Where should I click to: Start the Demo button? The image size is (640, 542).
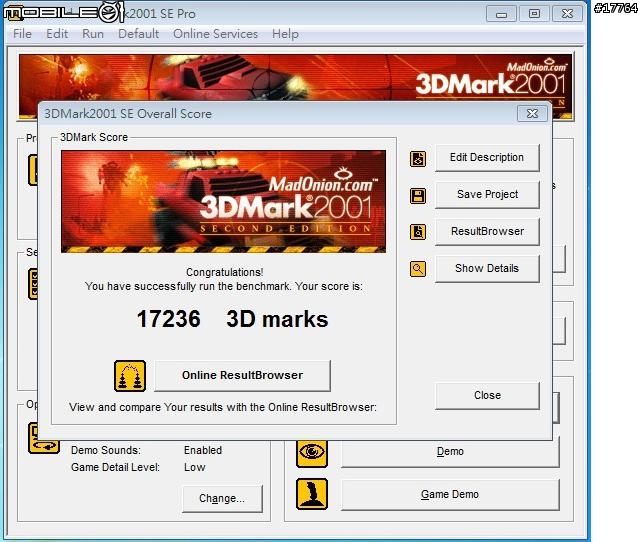click(450, 452)
